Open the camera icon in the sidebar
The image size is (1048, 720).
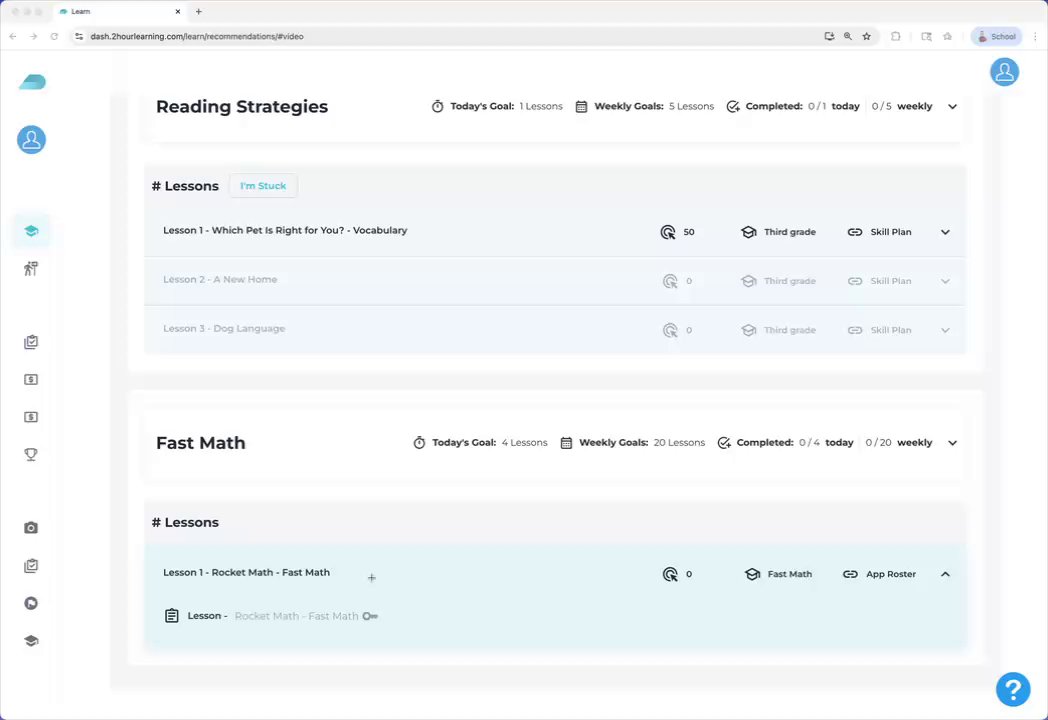point(31,528)
